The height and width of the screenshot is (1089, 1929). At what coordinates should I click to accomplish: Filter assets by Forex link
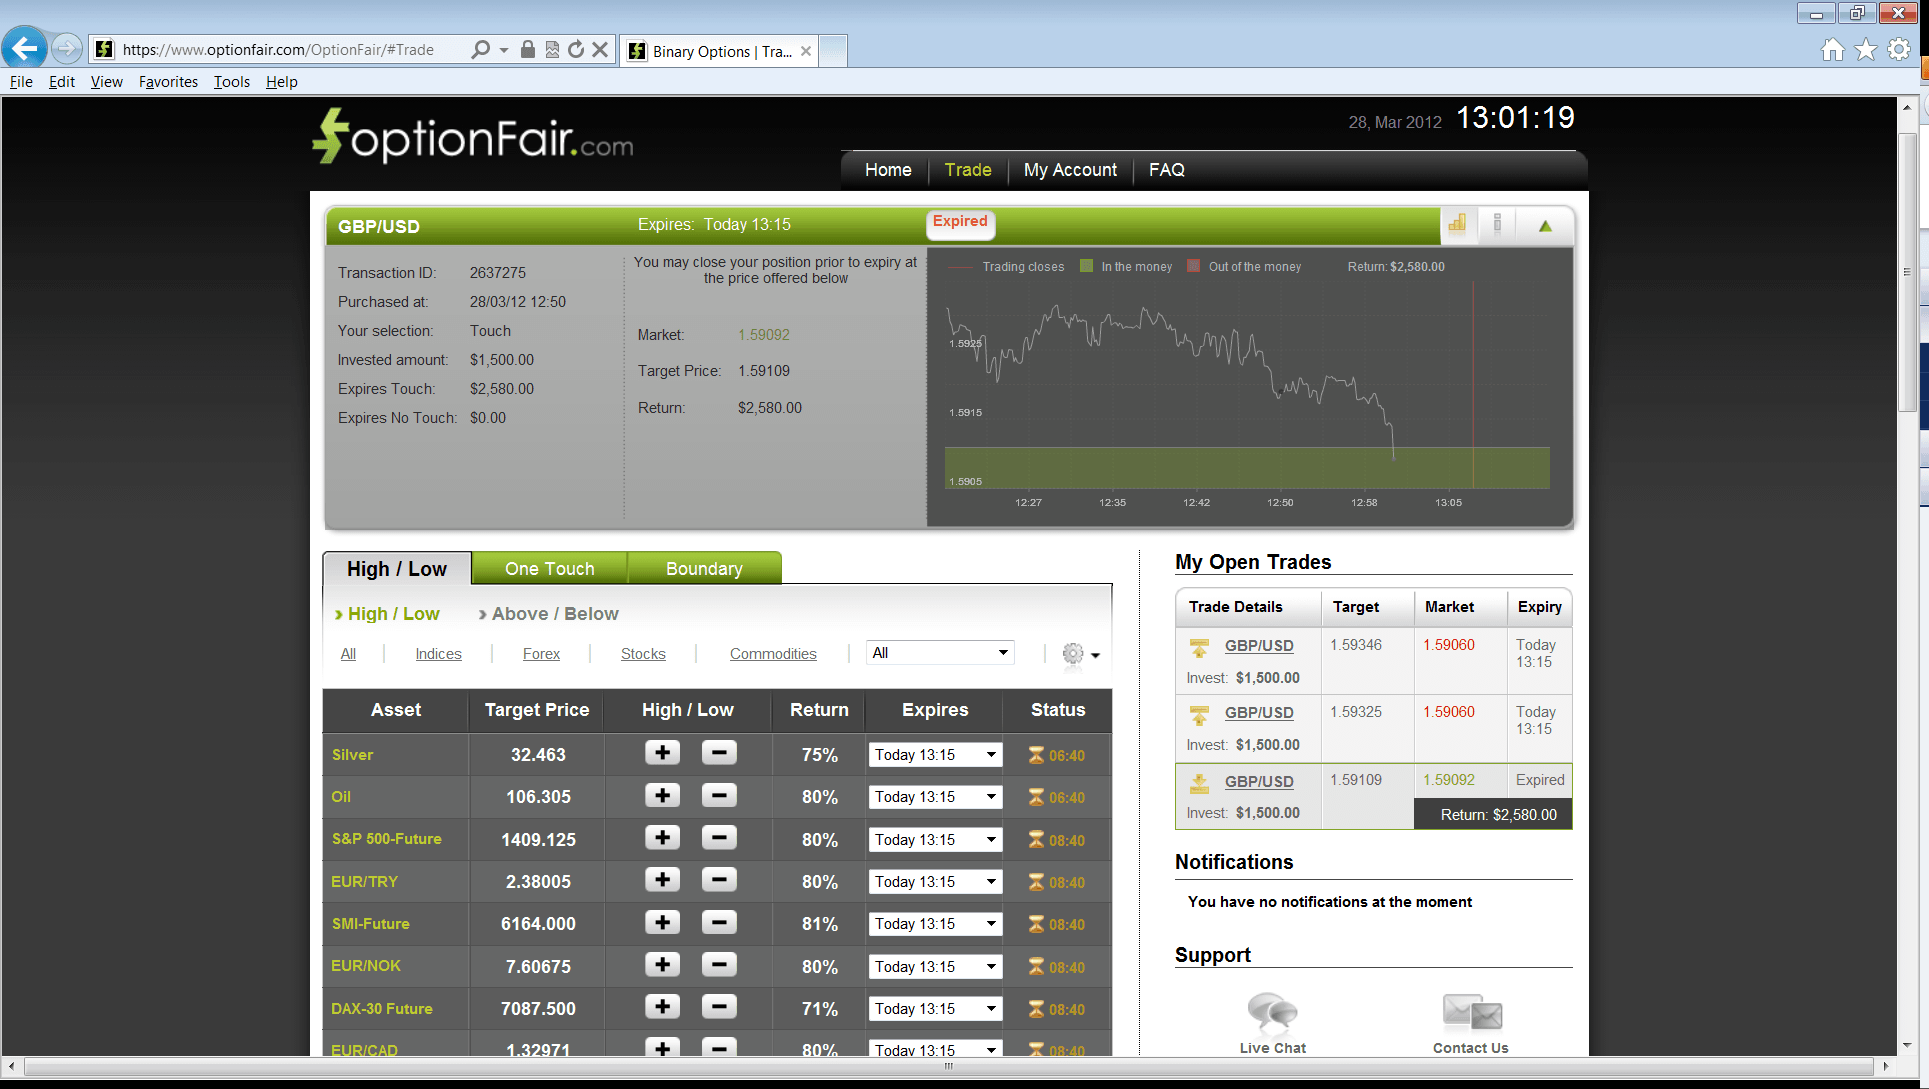pyautogui.click(x=541, y=653)
